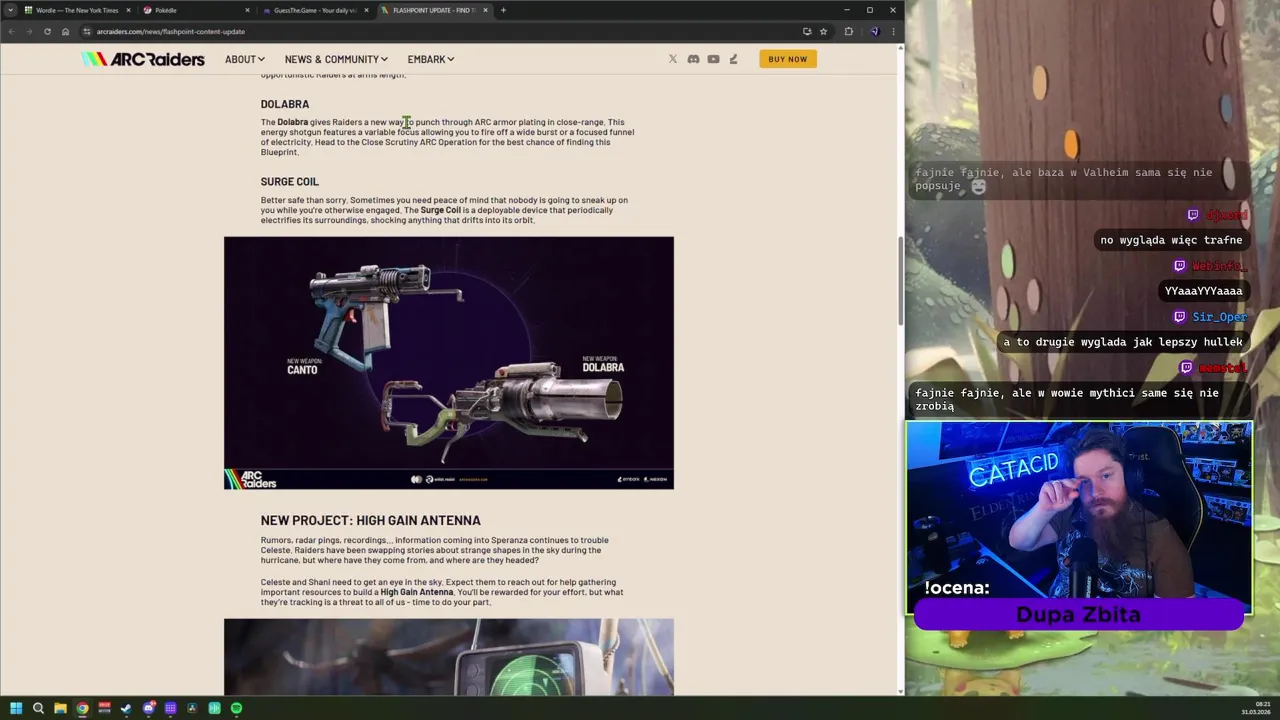Open the tab search dropdown arrow
Image resolution: width=1280 pixels, height=720 pixels.
pos(10,10)
